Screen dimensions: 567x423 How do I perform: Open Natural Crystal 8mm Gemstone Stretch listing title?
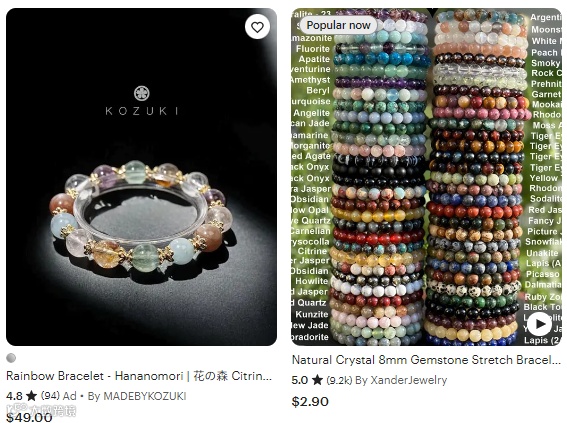426,360
